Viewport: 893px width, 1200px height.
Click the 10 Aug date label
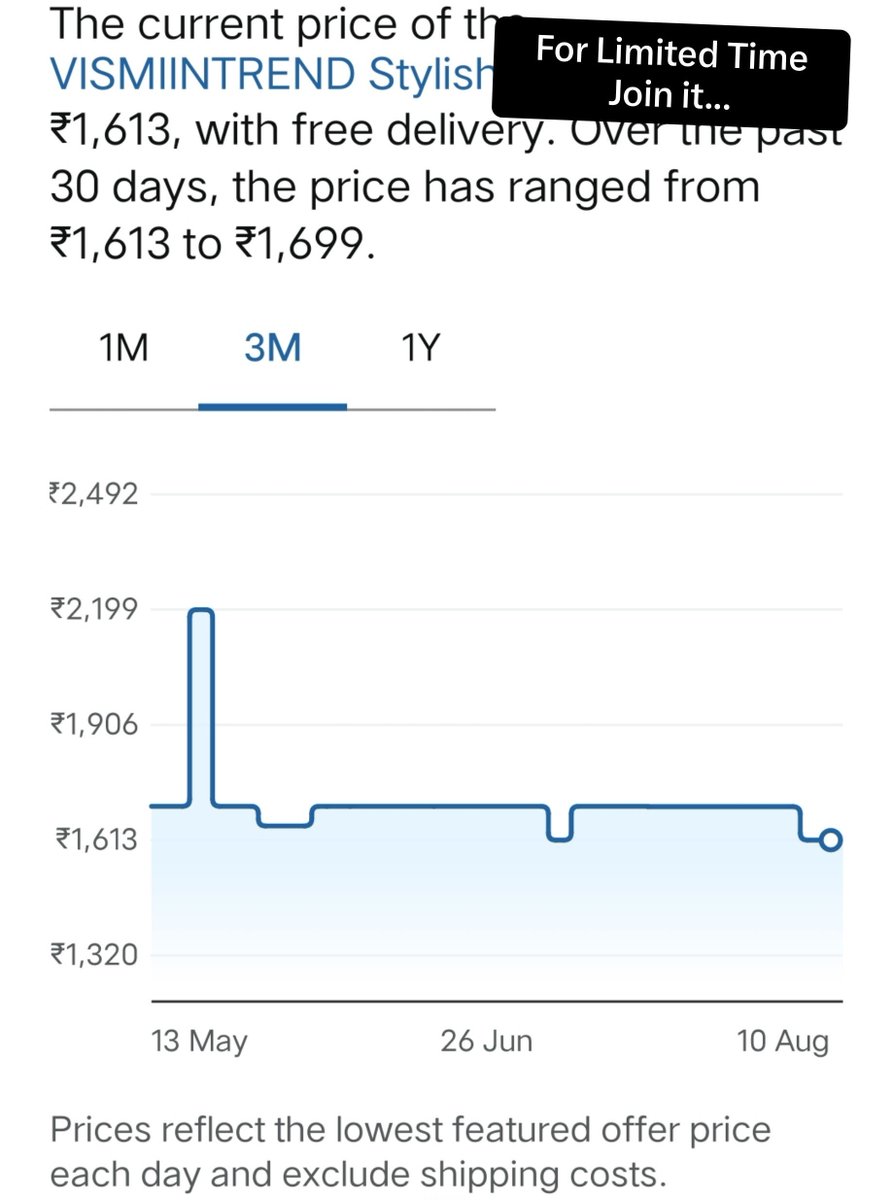783,1041
